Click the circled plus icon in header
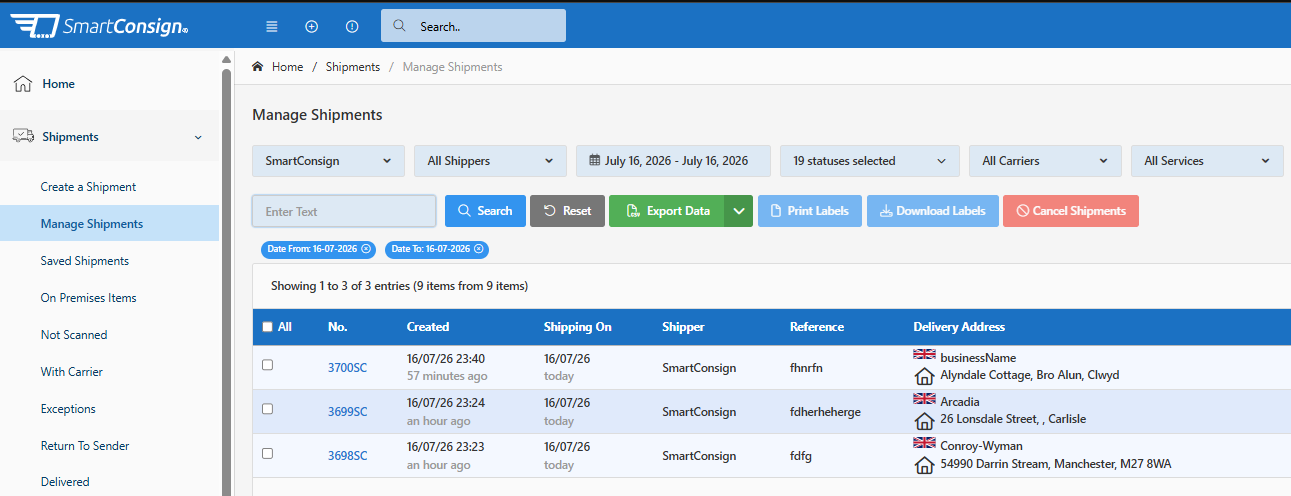The height and width of the screenshot is (496, 1291). coord(311,26)
